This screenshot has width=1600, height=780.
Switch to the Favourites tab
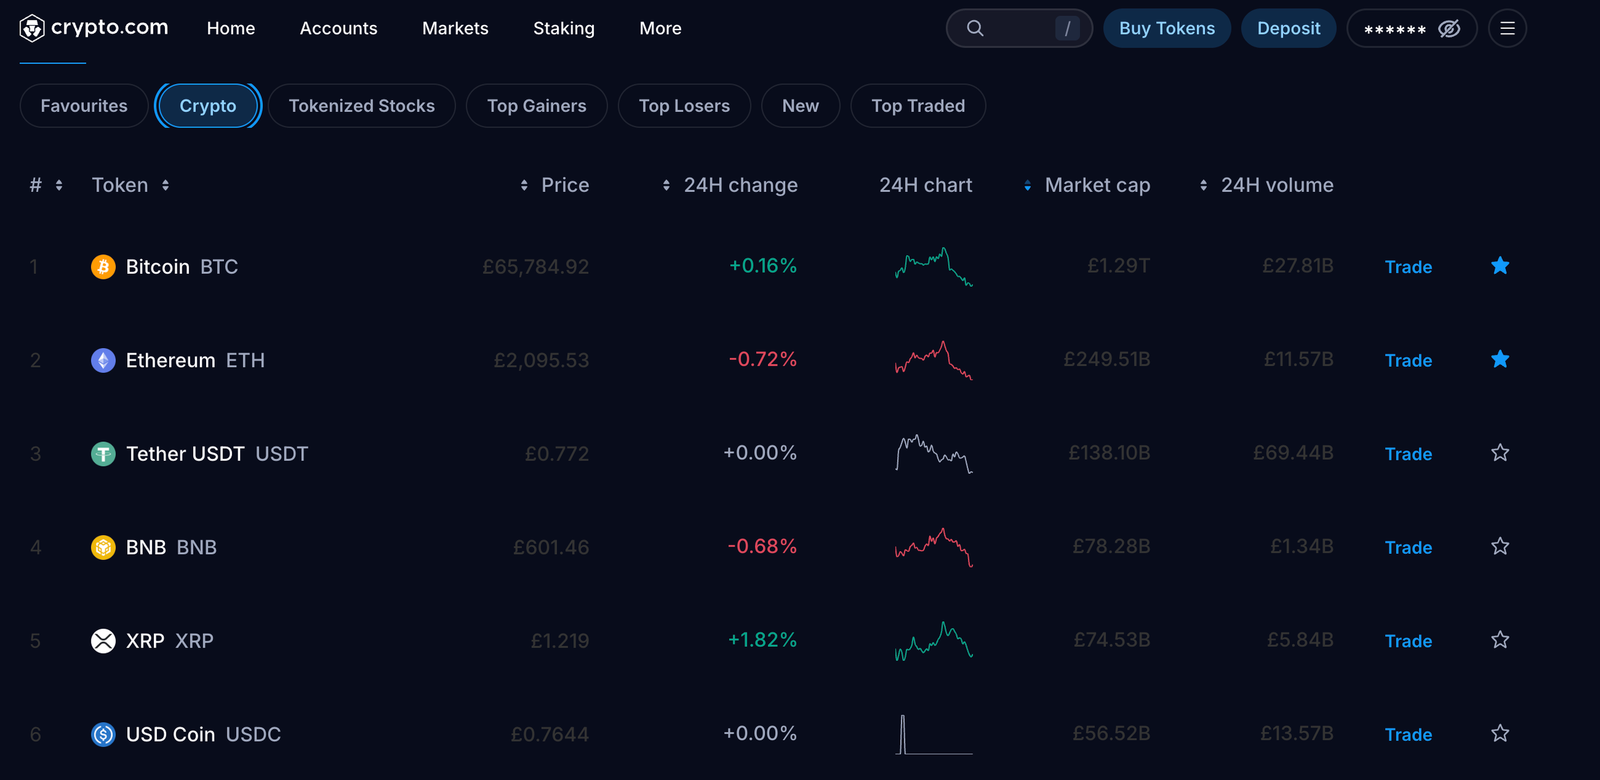coord(84,106)
